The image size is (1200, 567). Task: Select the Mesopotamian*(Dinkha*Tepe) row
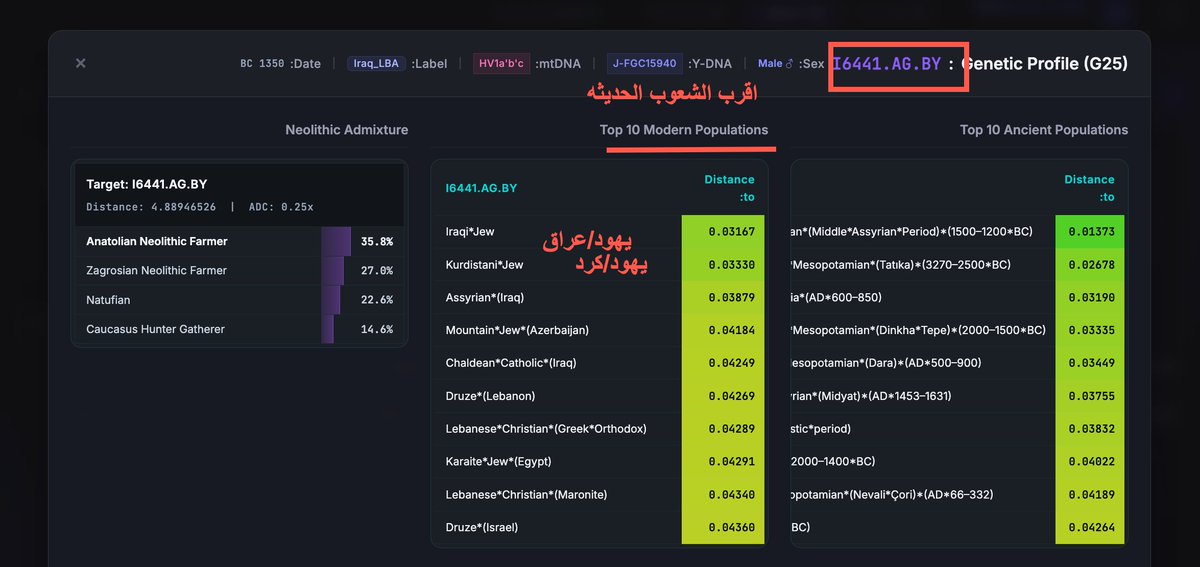pos(958,330)
